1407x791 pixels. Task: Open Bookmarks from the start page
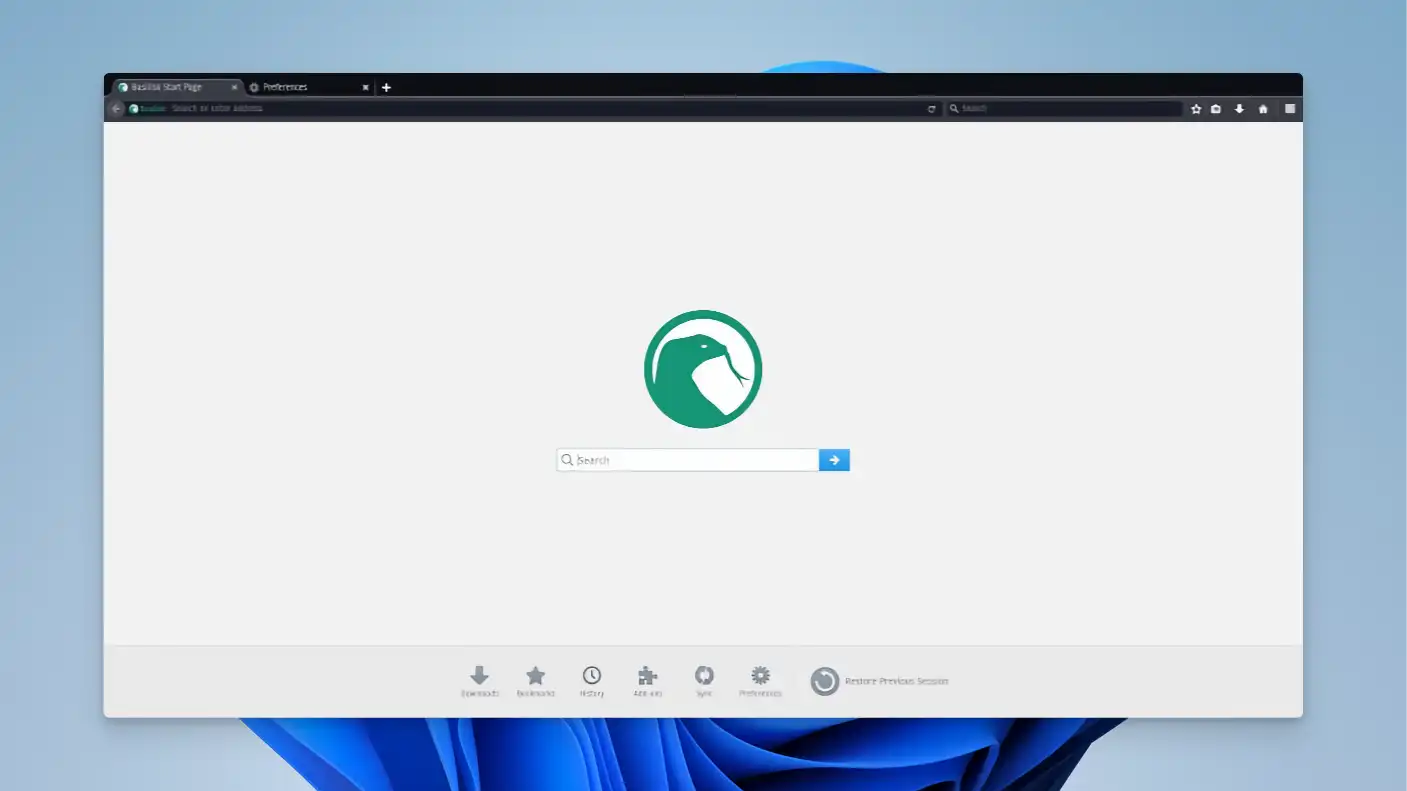536,680
